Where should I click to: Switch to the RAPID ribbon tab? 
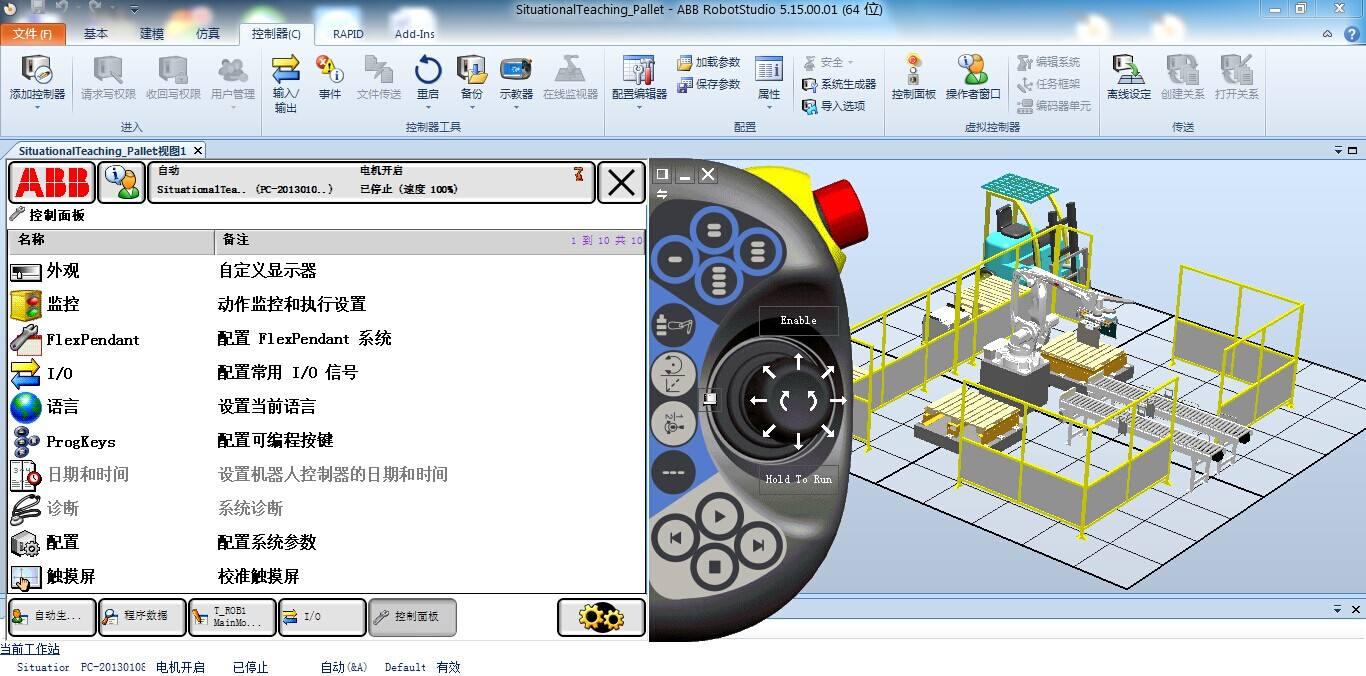(348, 34)
